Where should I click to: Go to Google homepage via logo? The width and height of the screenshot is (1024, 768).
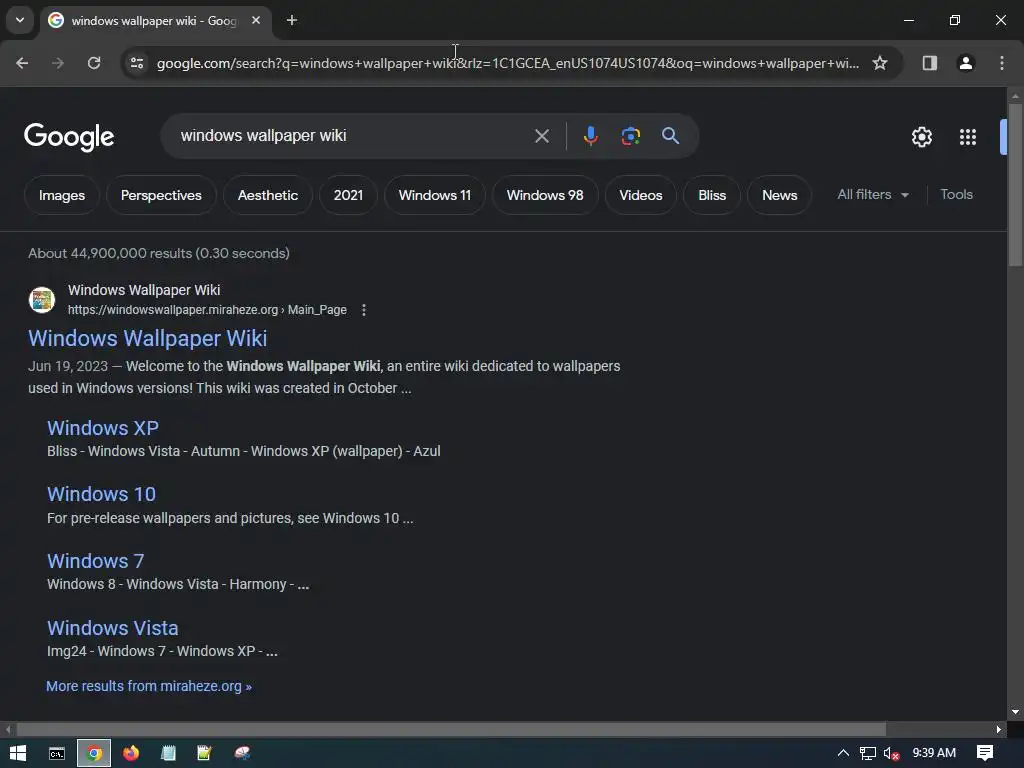69,137
